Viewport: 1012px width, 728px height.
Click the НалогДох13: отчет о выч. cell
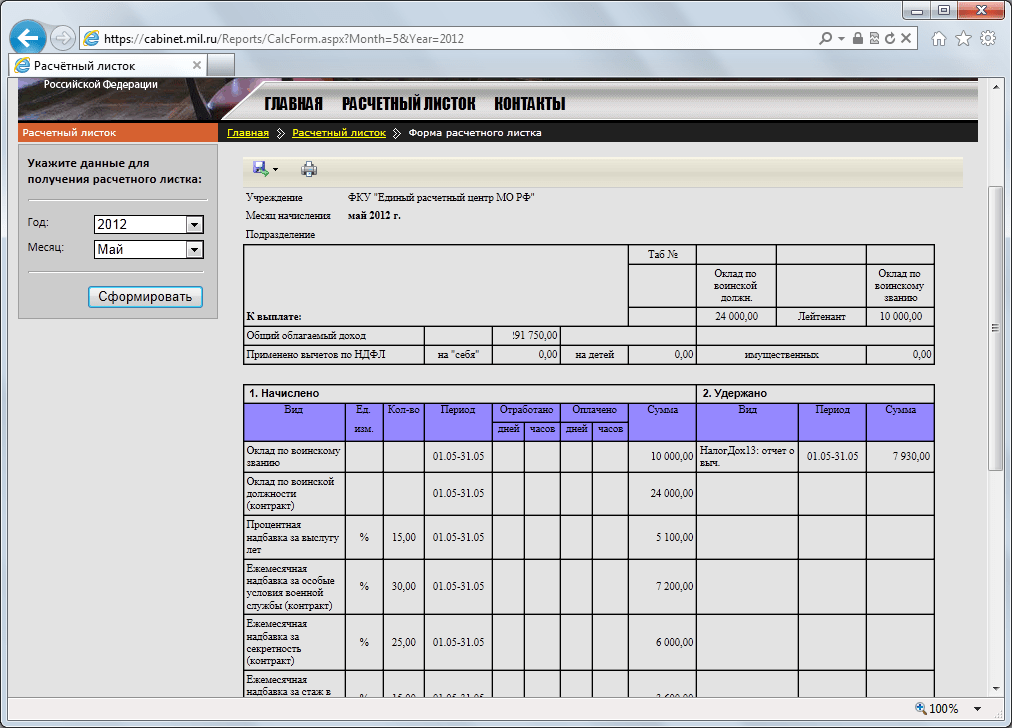coord(747,456)
